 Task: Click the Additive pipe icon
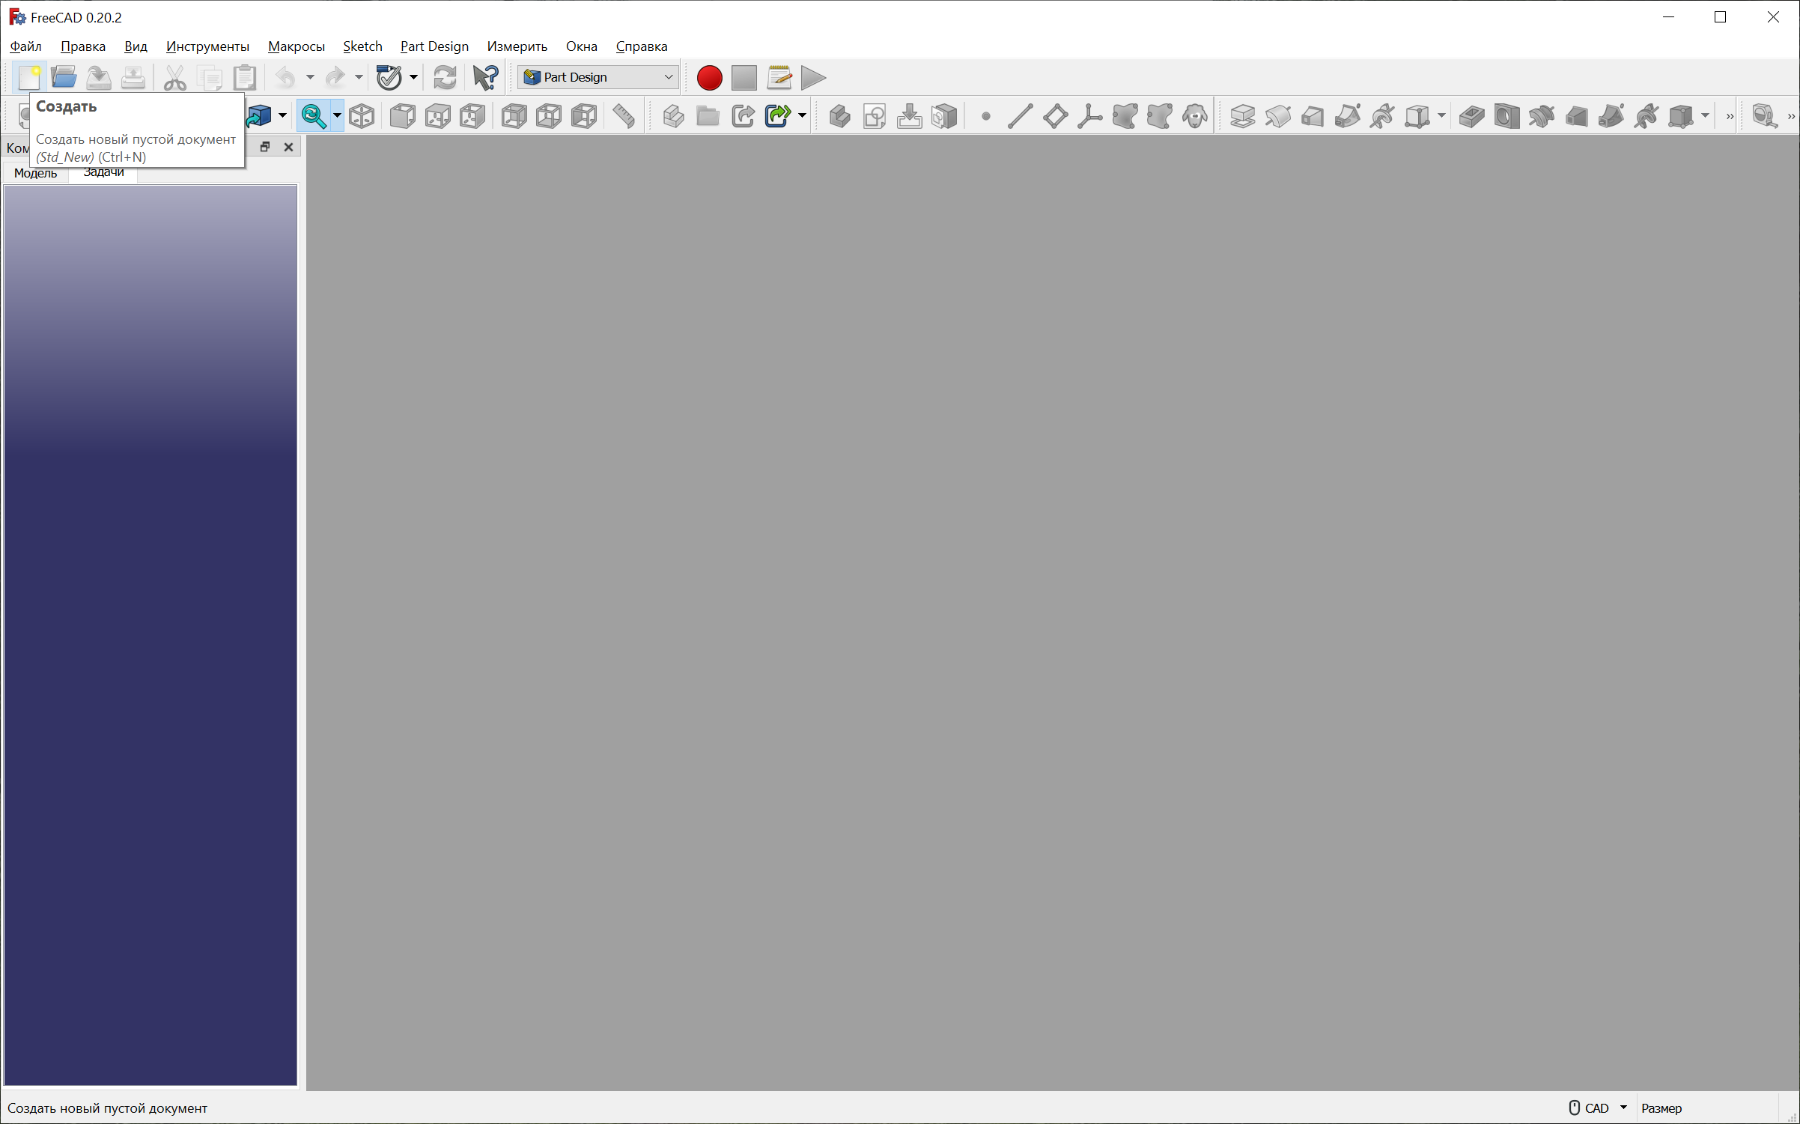tap(1348, 116)
